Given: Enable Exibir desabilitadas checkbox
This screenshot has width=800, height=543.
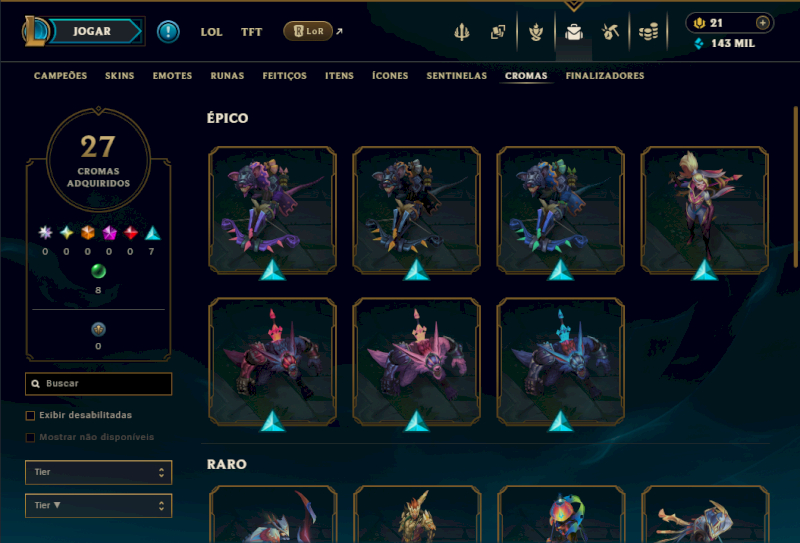Looking at the screenshot, I should pyautogui.click(x=30, y=415).
